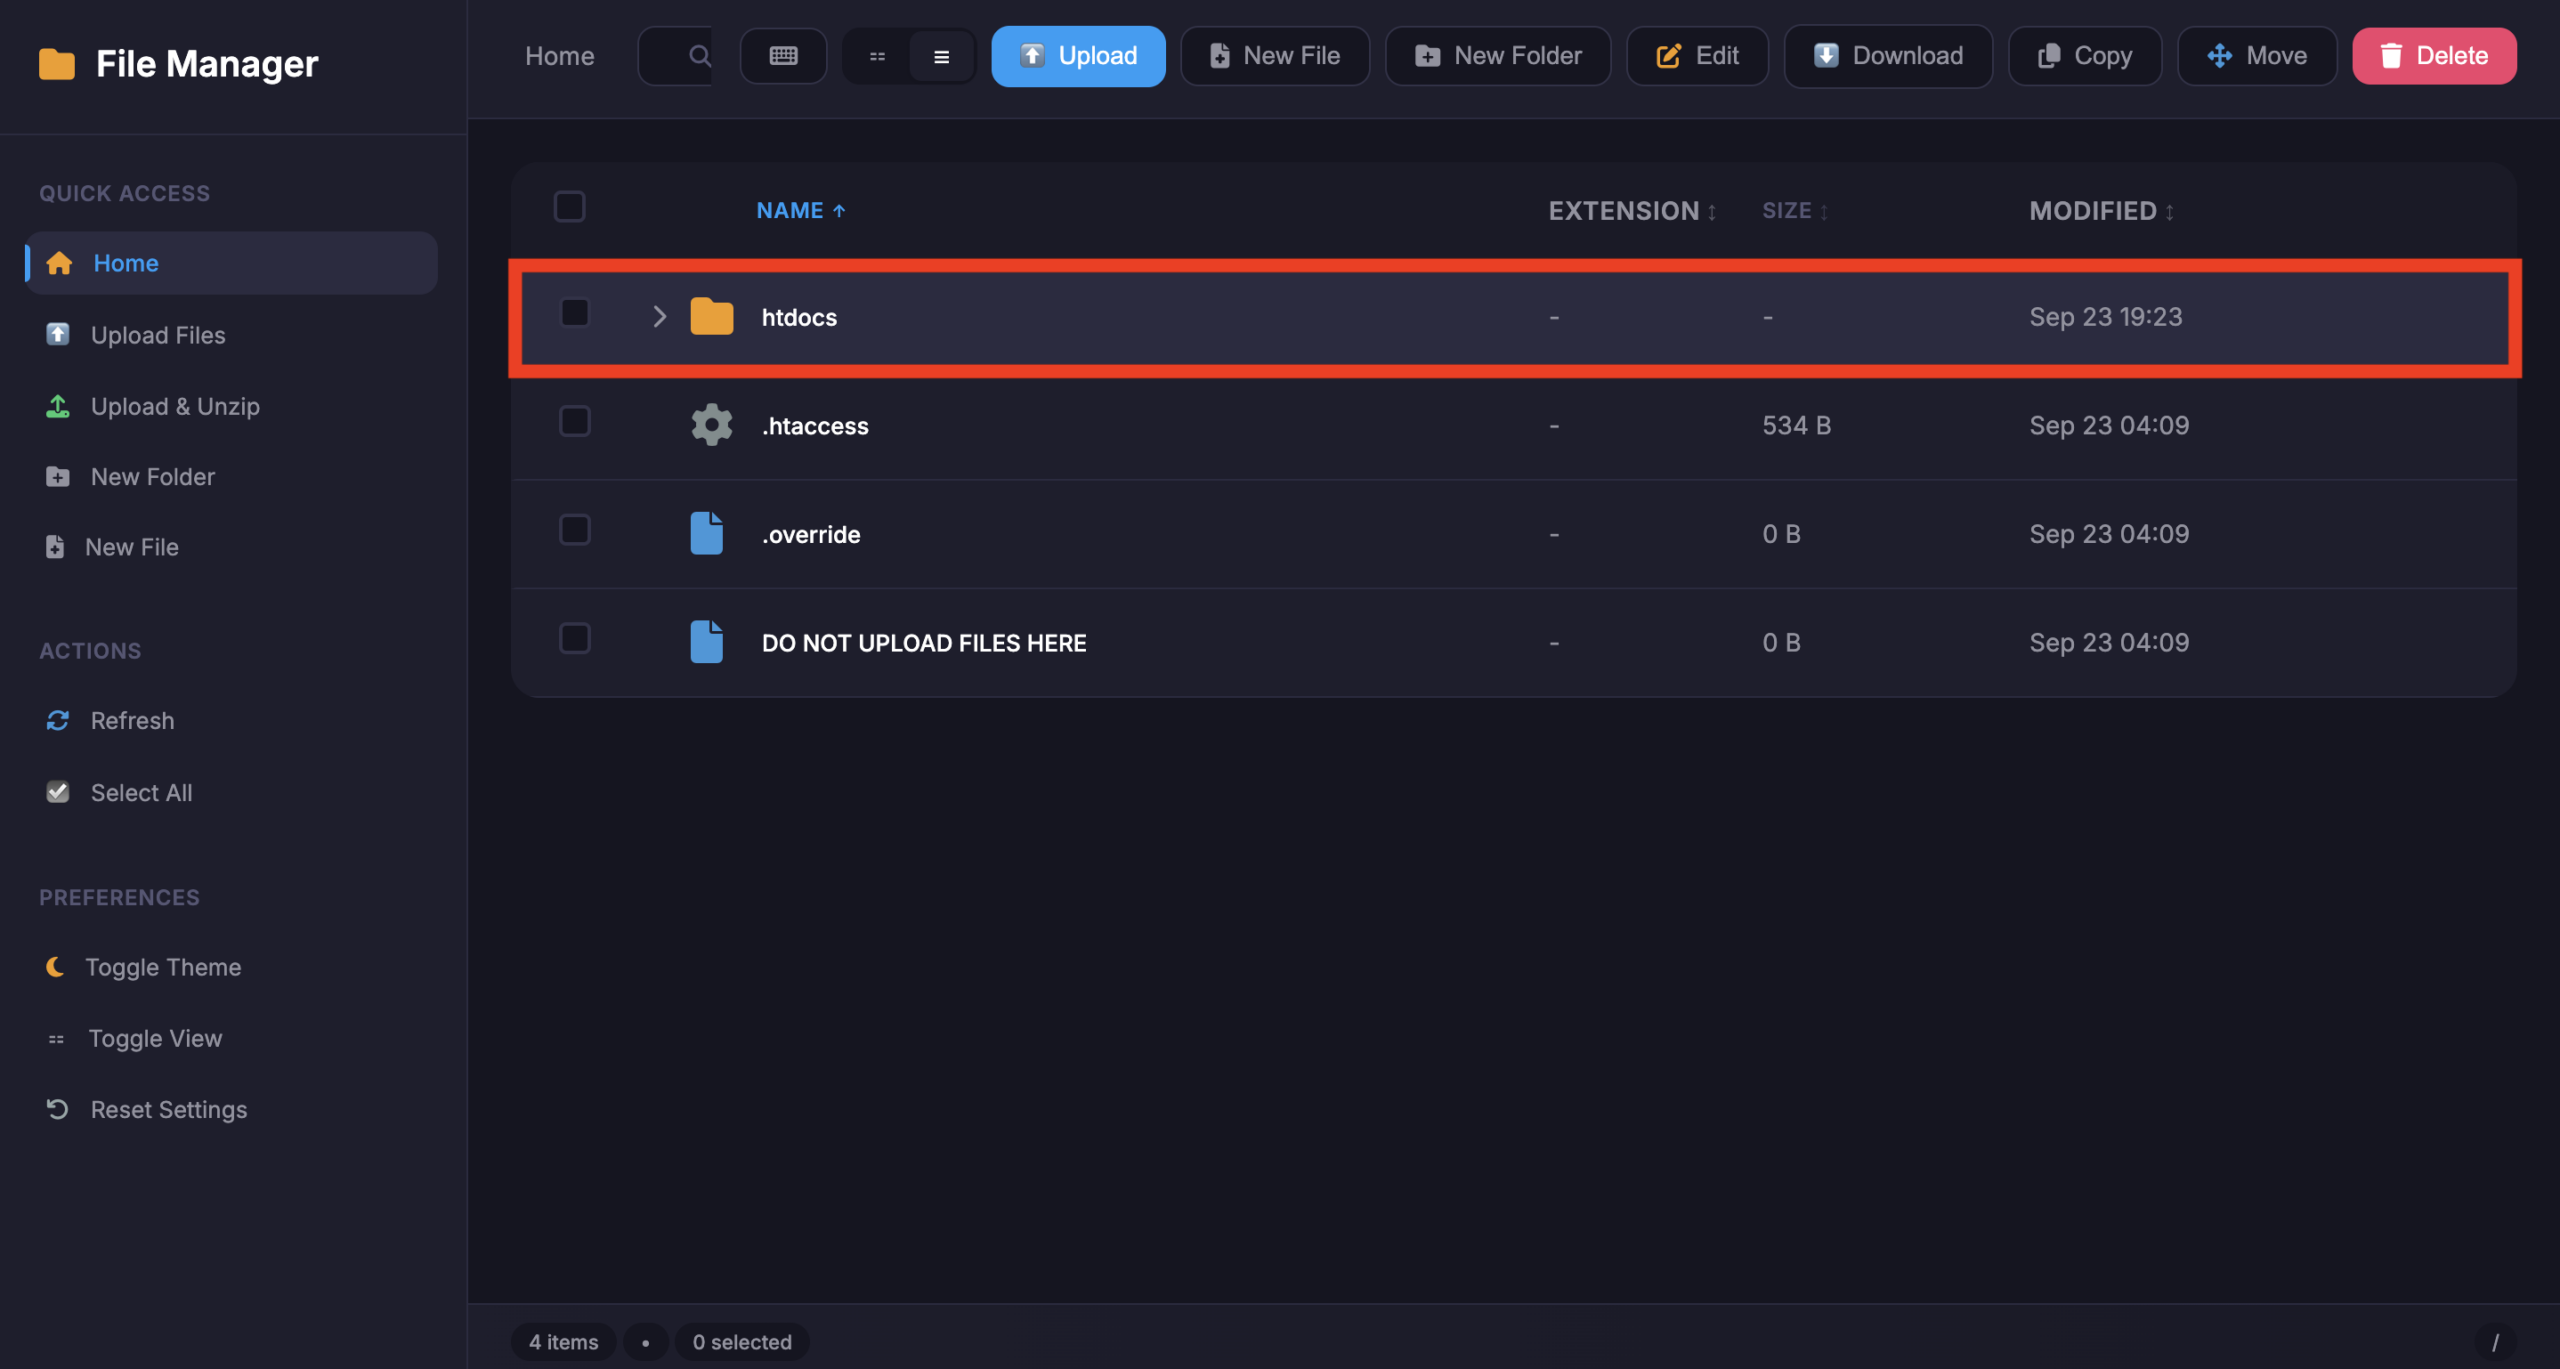The image size is (2560, 1369).
Task: Click the gear icon of .htaccess
Action: 712,425
